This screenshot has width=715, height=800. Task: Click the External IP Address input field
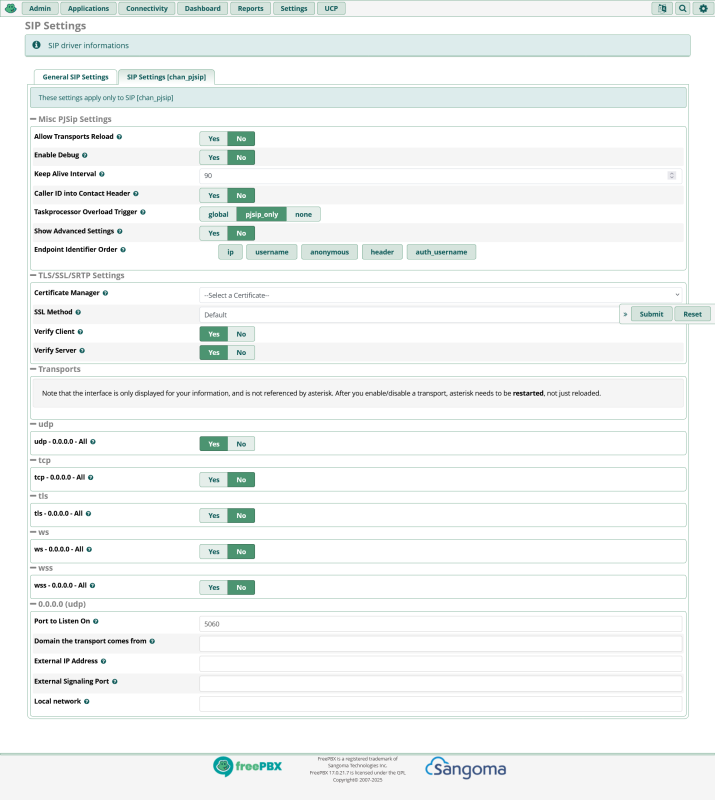438,663
